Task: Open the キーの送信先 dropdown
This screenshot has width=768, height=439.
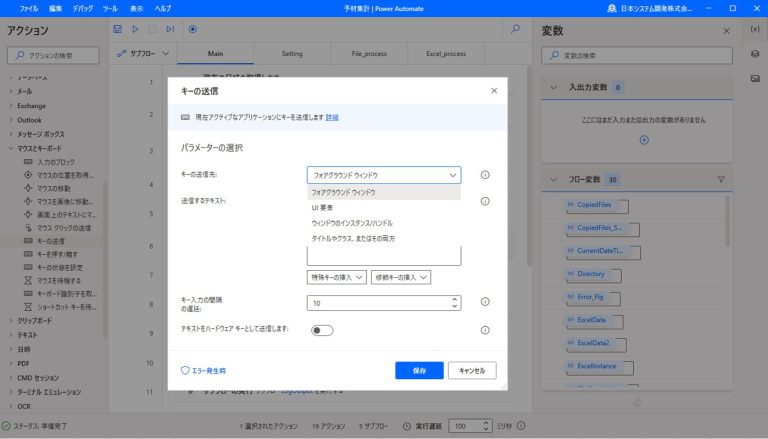Action: coord(384,175)
